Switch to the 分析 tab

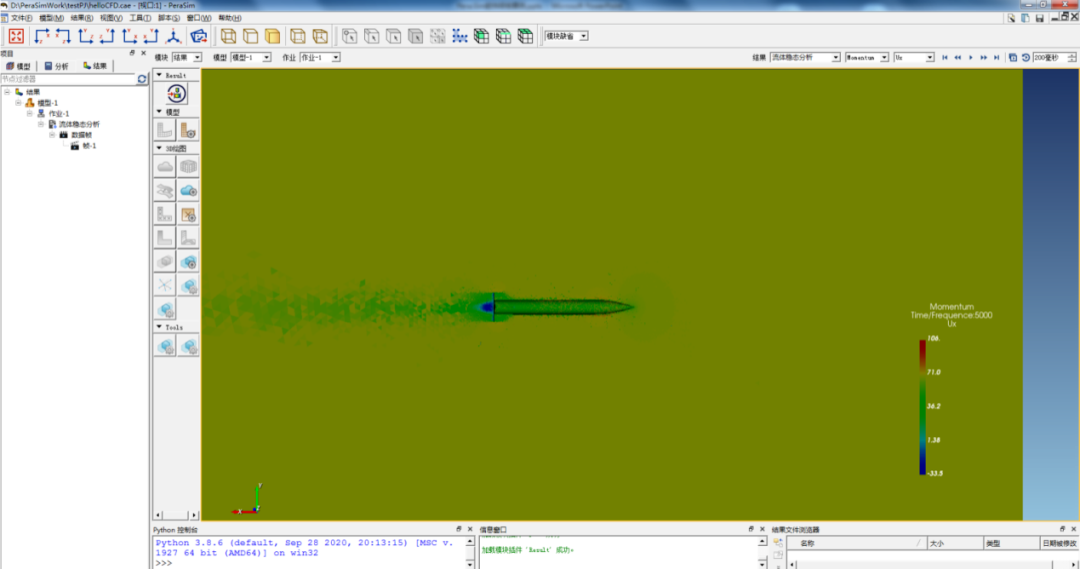pyautogui.click(x=57, y=66)
